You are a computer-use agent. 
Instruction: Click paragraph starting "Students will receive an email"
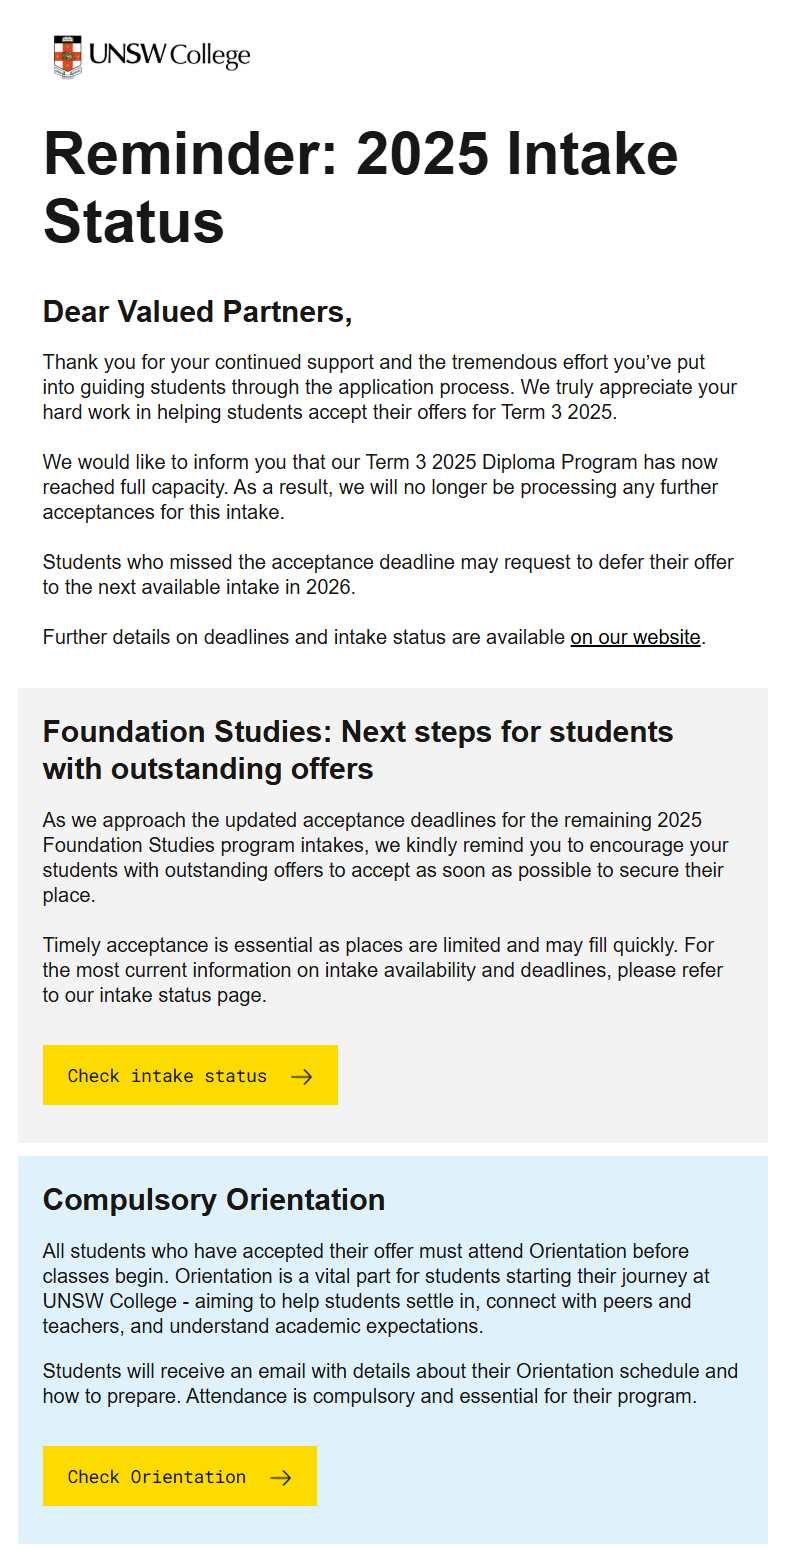point(390,1384)
